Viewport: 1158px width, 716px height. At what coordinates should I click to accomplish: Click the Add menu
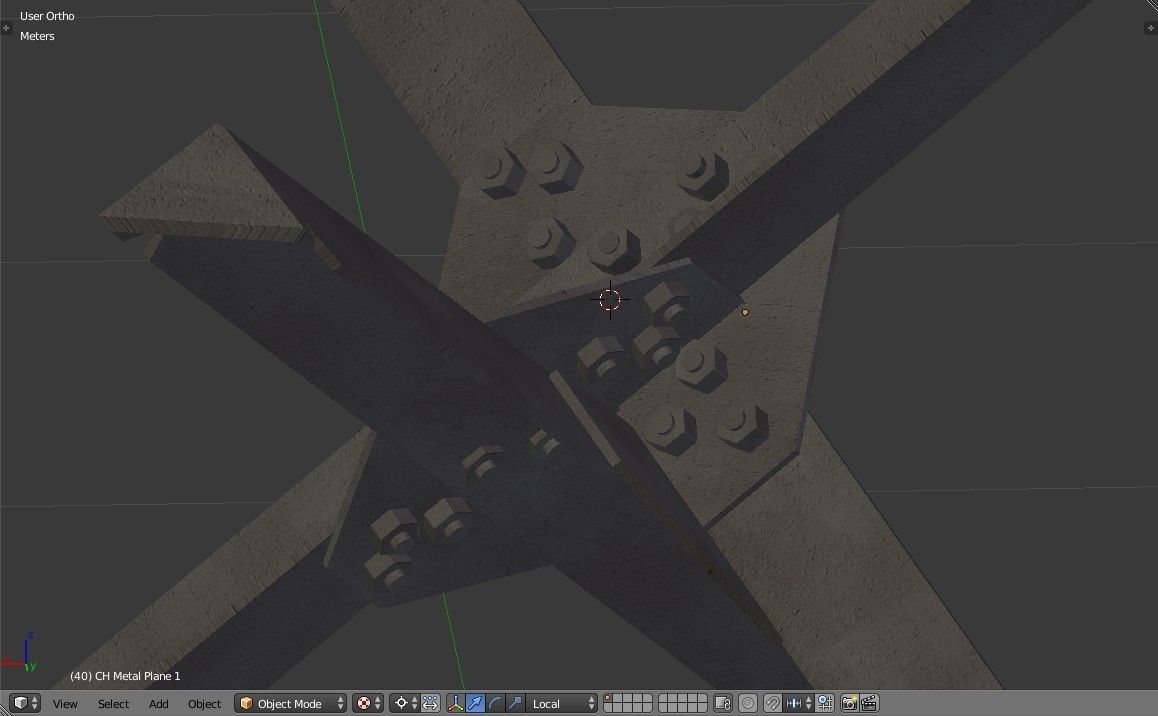tap(159, 704)
